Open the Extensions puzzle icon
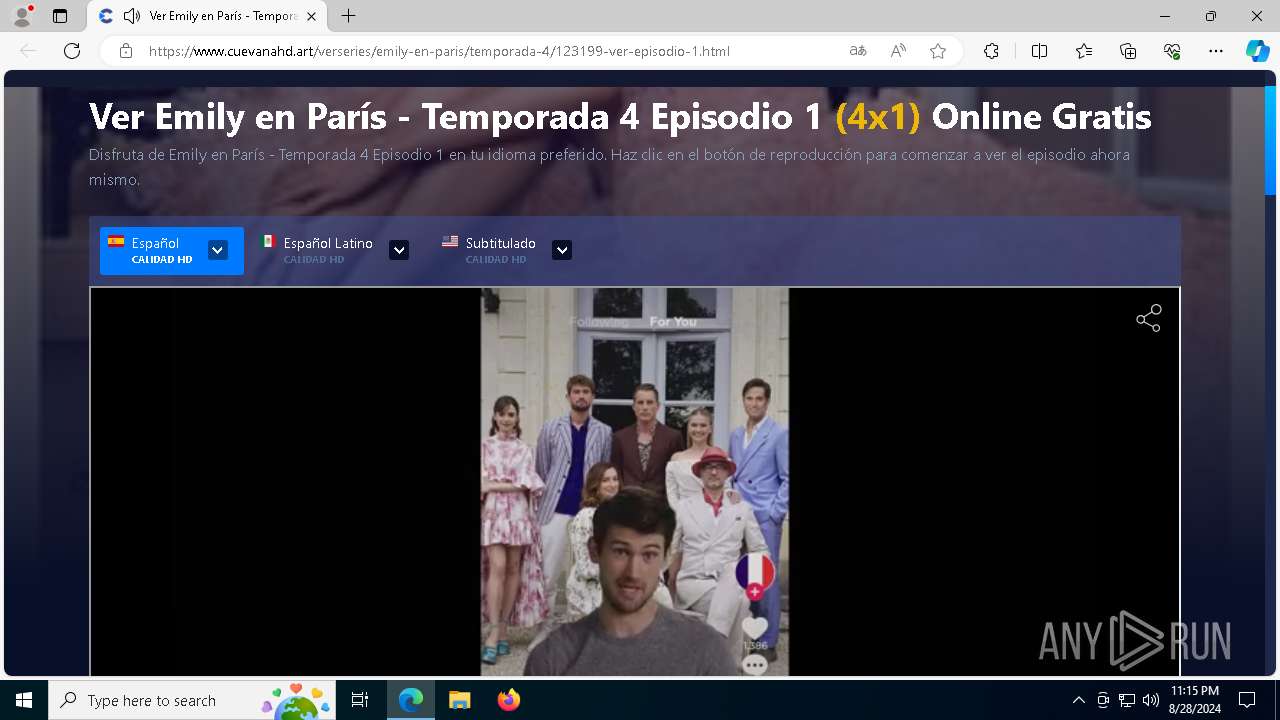 click(x=991, y=51)
